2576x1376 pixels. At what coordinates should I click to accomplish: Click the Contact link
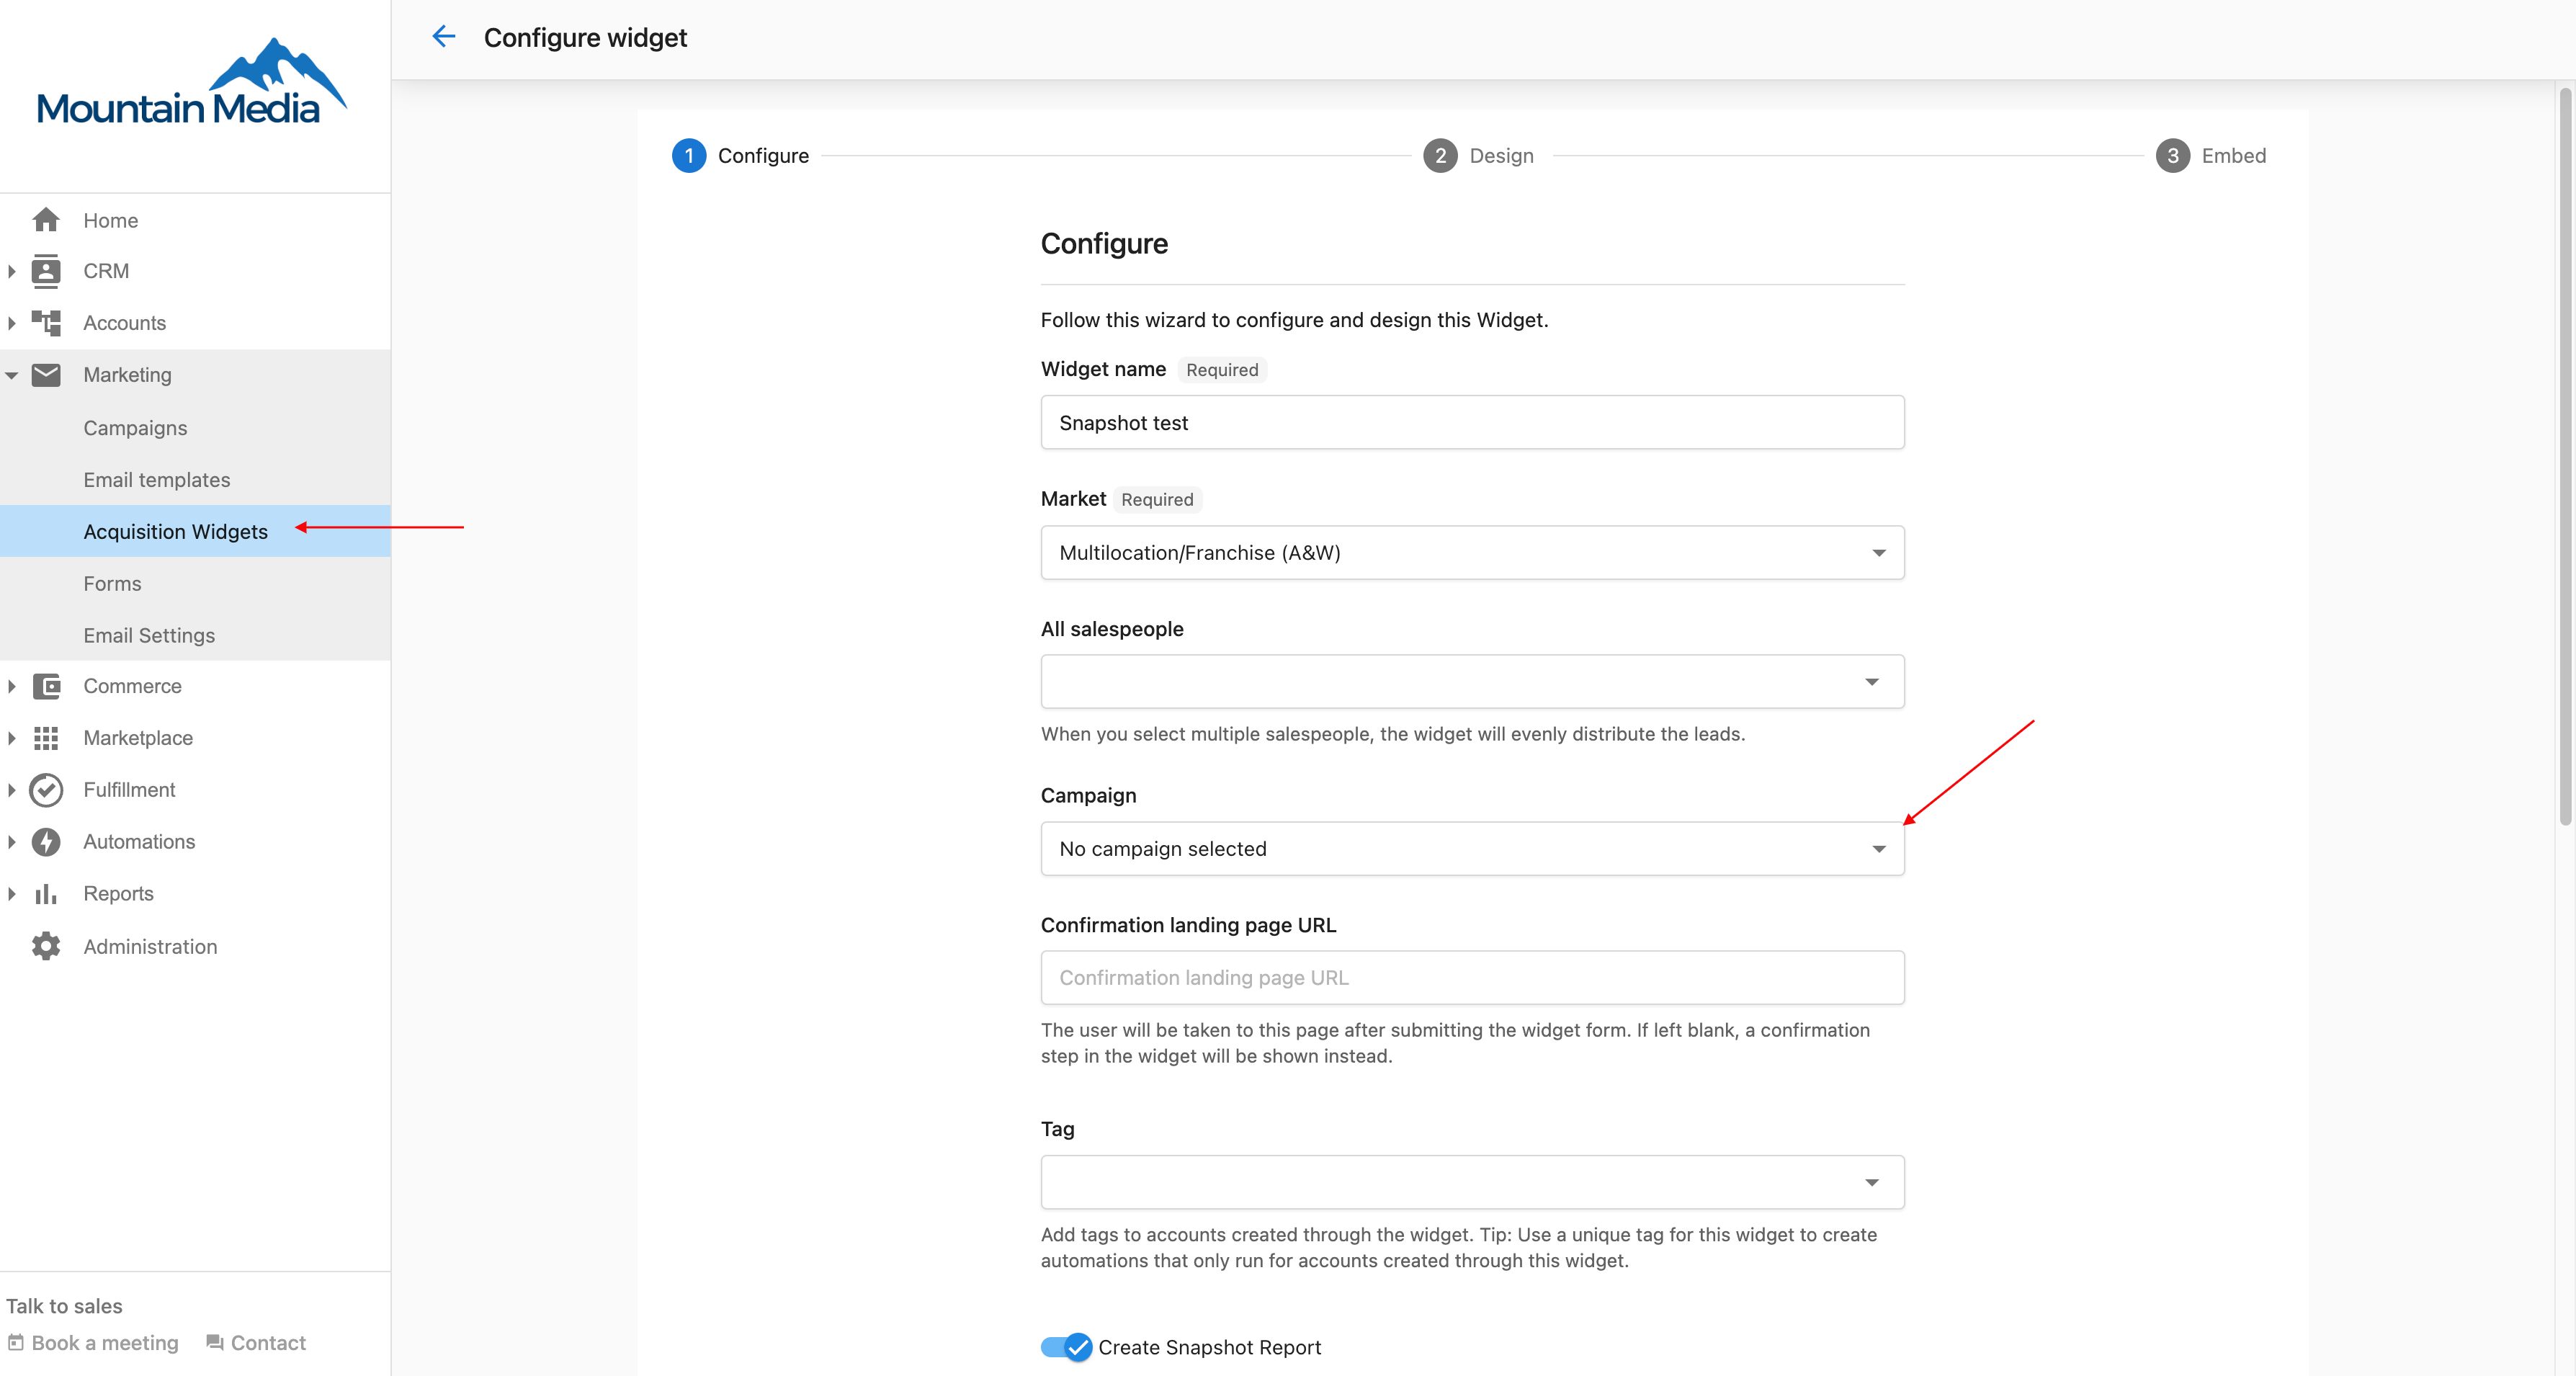pos(256,1343)
